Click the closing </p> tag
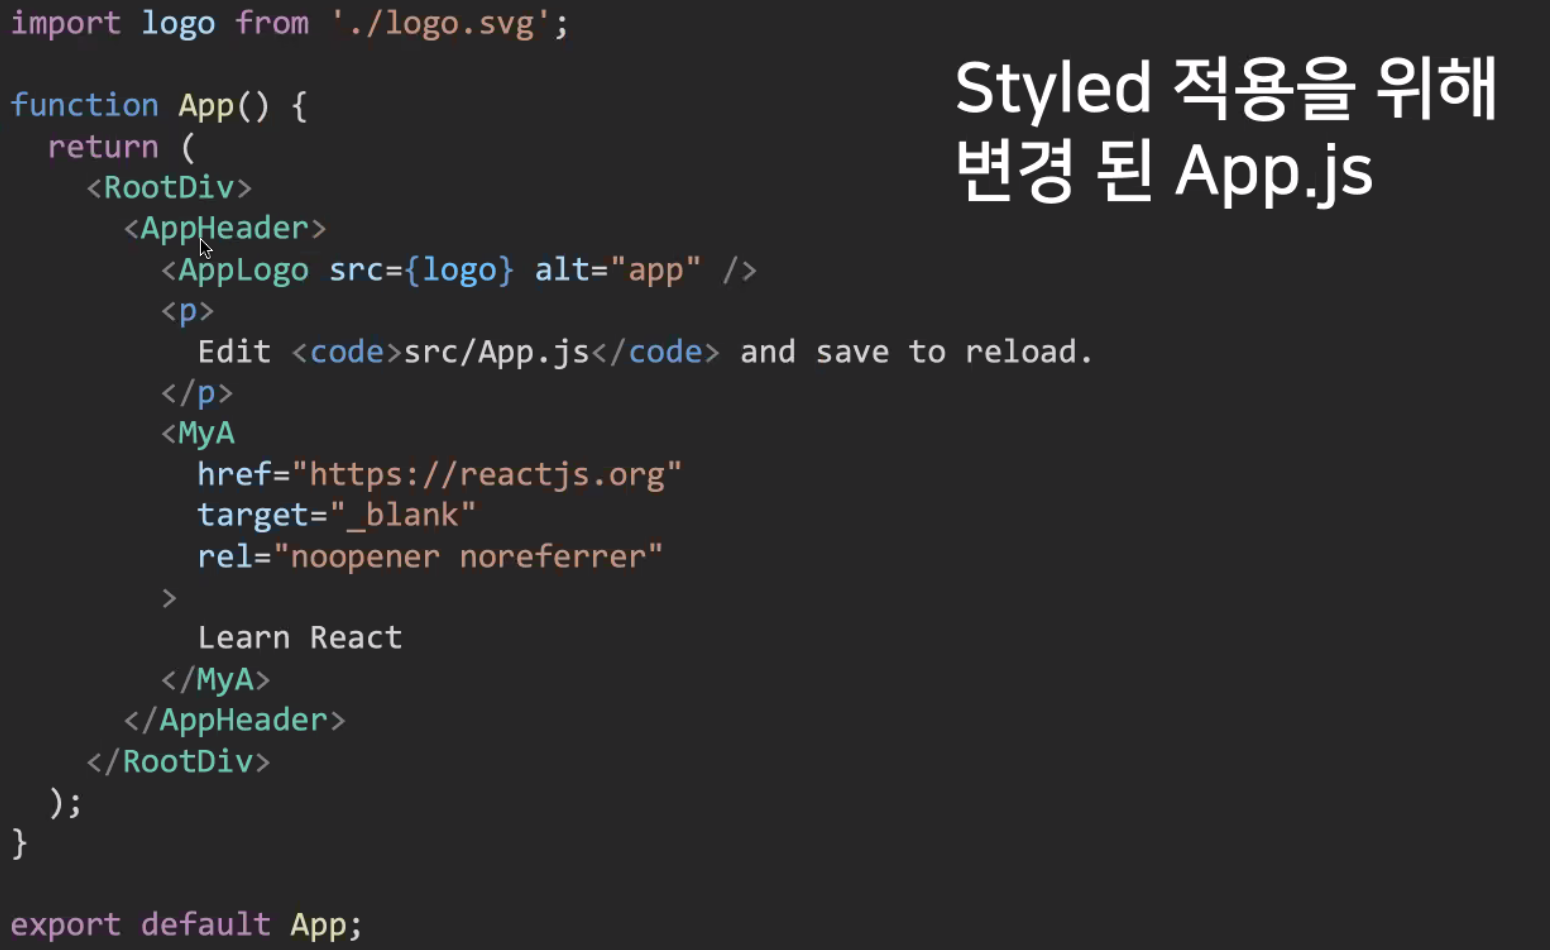The image size is (1550, 950). (197, 393)
